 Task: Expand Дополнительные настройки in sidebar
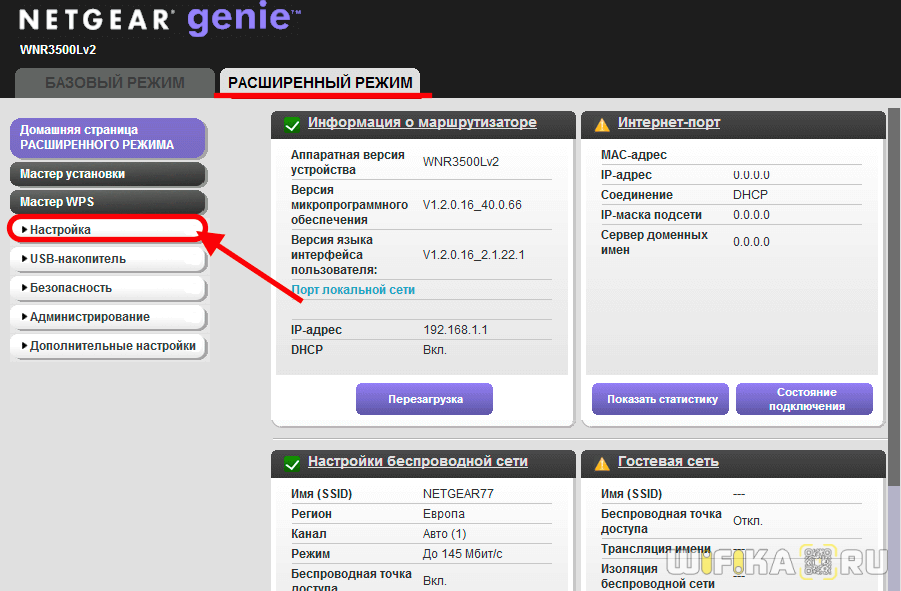(x=107, y=346)
